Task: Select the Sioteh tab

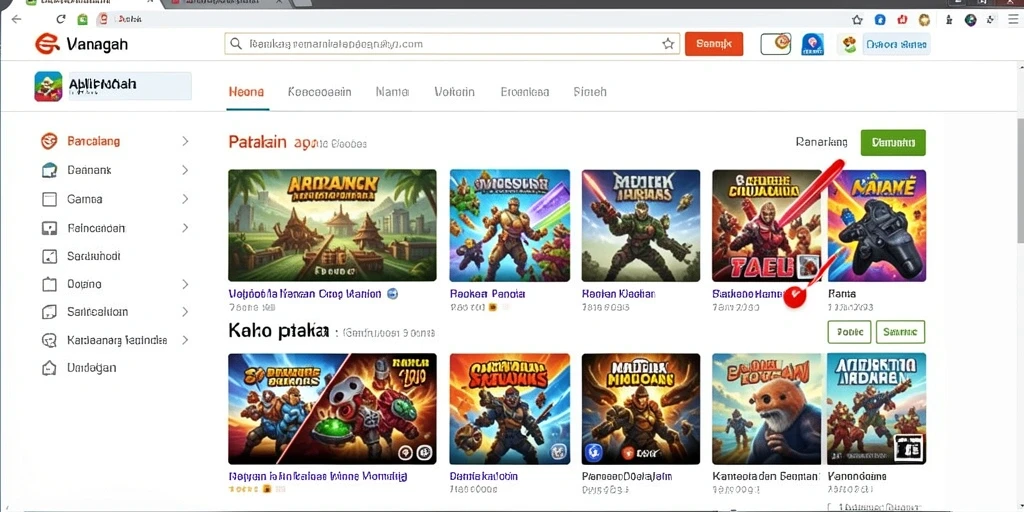Action: (590, 92)
